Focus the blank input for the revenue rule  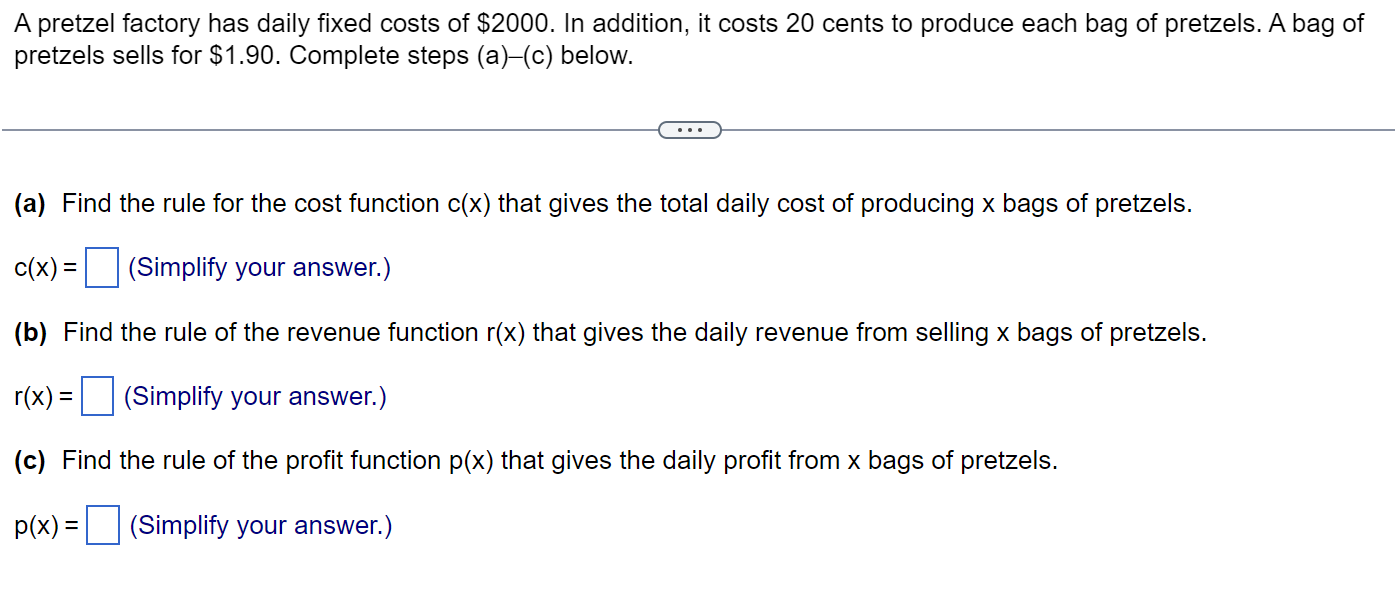coord(97,396)
